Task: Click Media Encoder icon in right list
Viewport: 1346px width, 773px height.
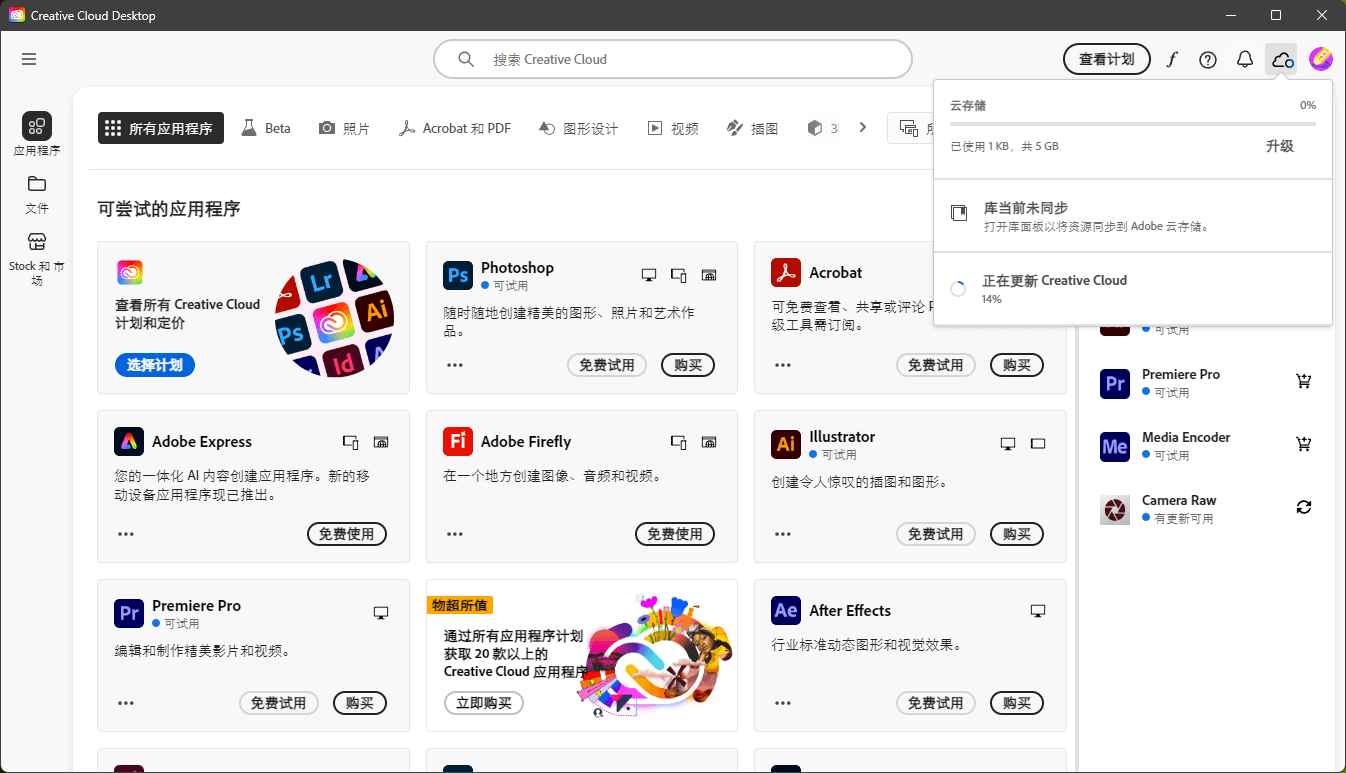Action: pos(1115,446)
